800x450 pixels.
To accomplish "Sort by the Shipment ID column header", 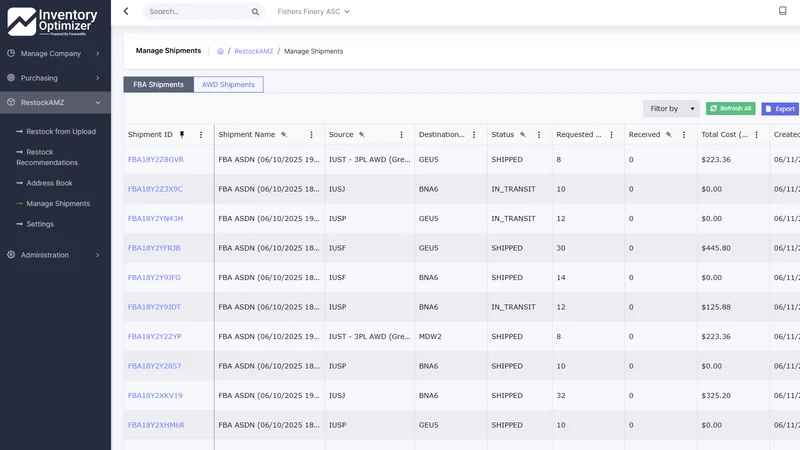I will click(150, 135).
